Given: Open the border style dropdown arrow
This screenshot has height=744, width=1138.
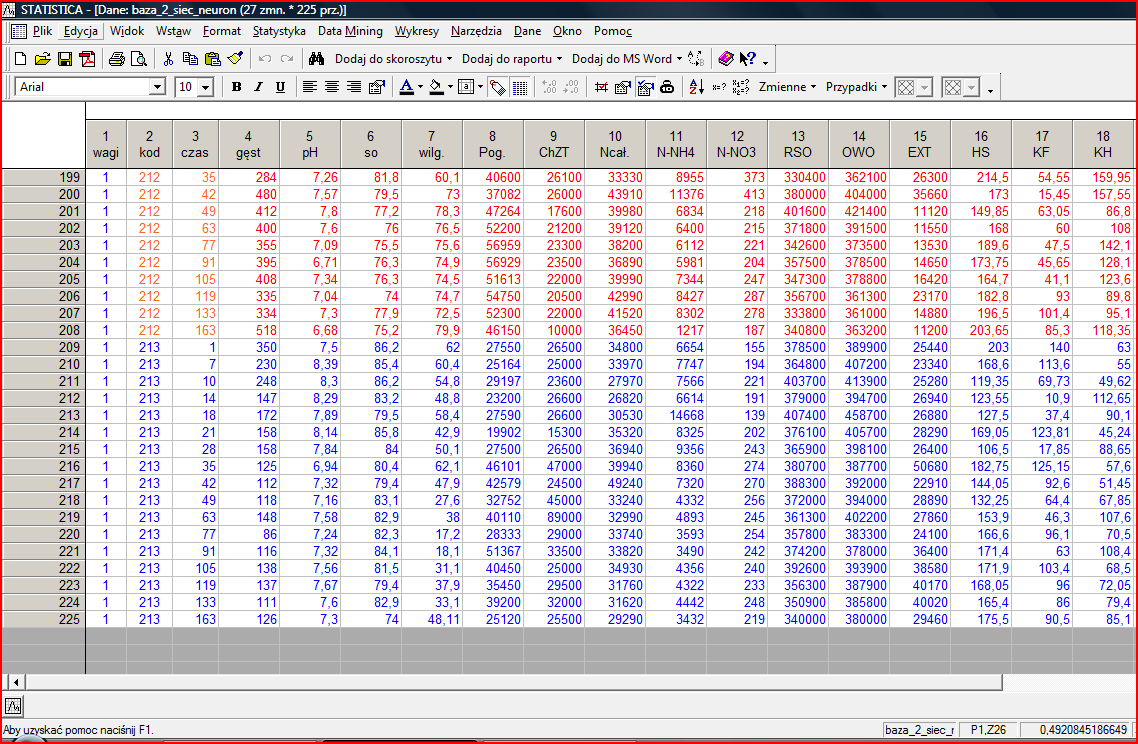Looking at the screenshot, I should [x=480, y=87].
